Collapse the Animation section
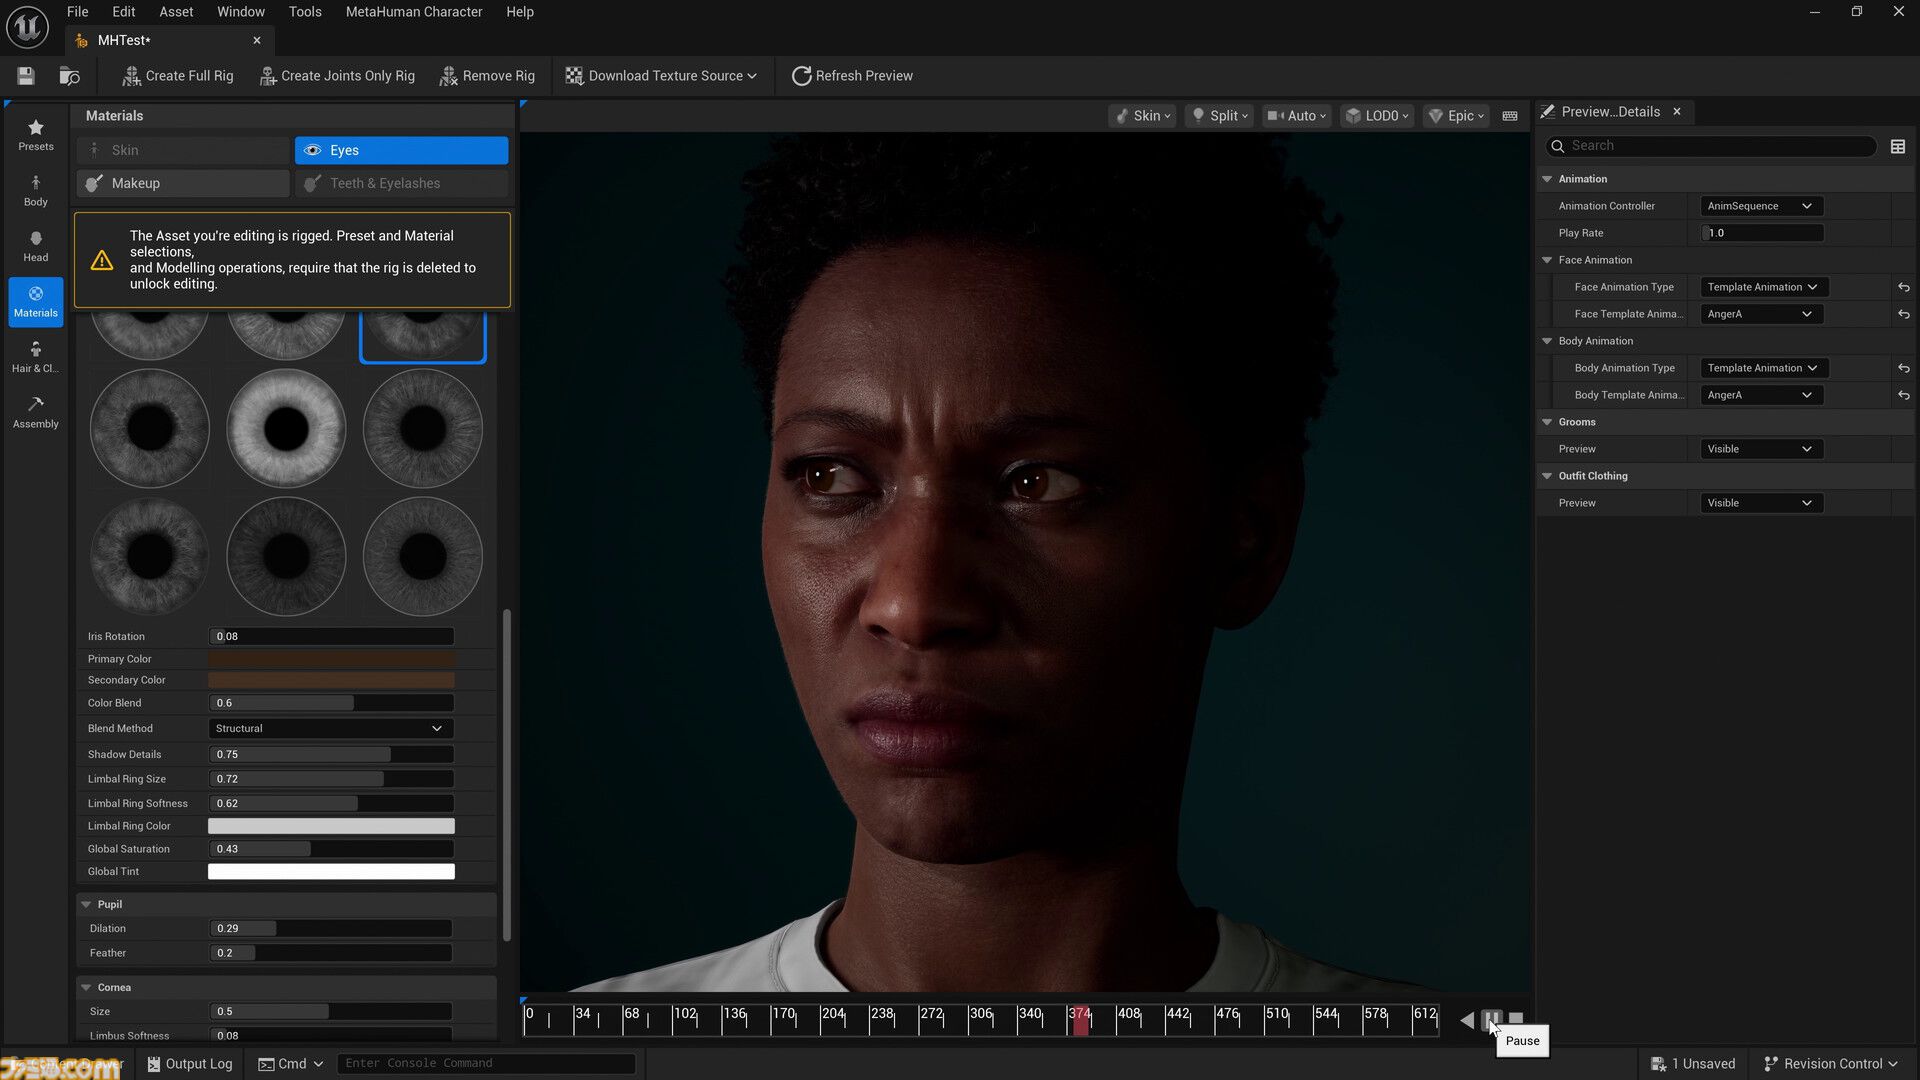1920x1080 pixels. point(1547,179)
